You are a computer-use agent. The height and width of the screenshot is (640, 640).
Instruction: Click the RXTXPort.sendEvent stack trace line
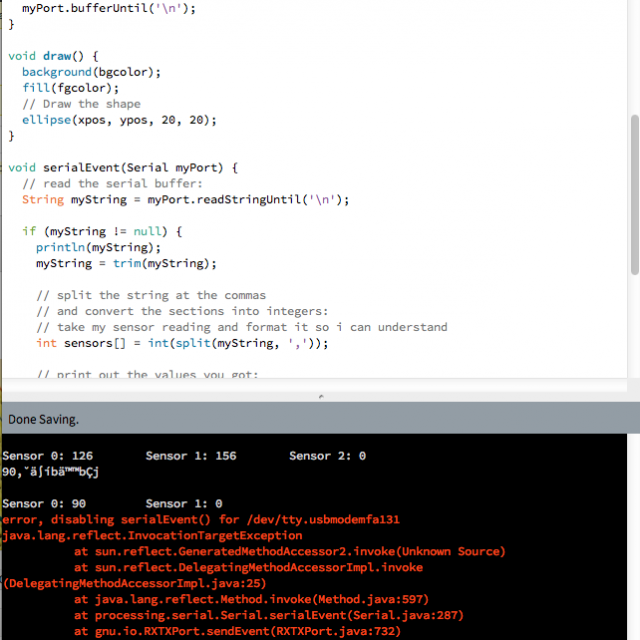(237, 631)
